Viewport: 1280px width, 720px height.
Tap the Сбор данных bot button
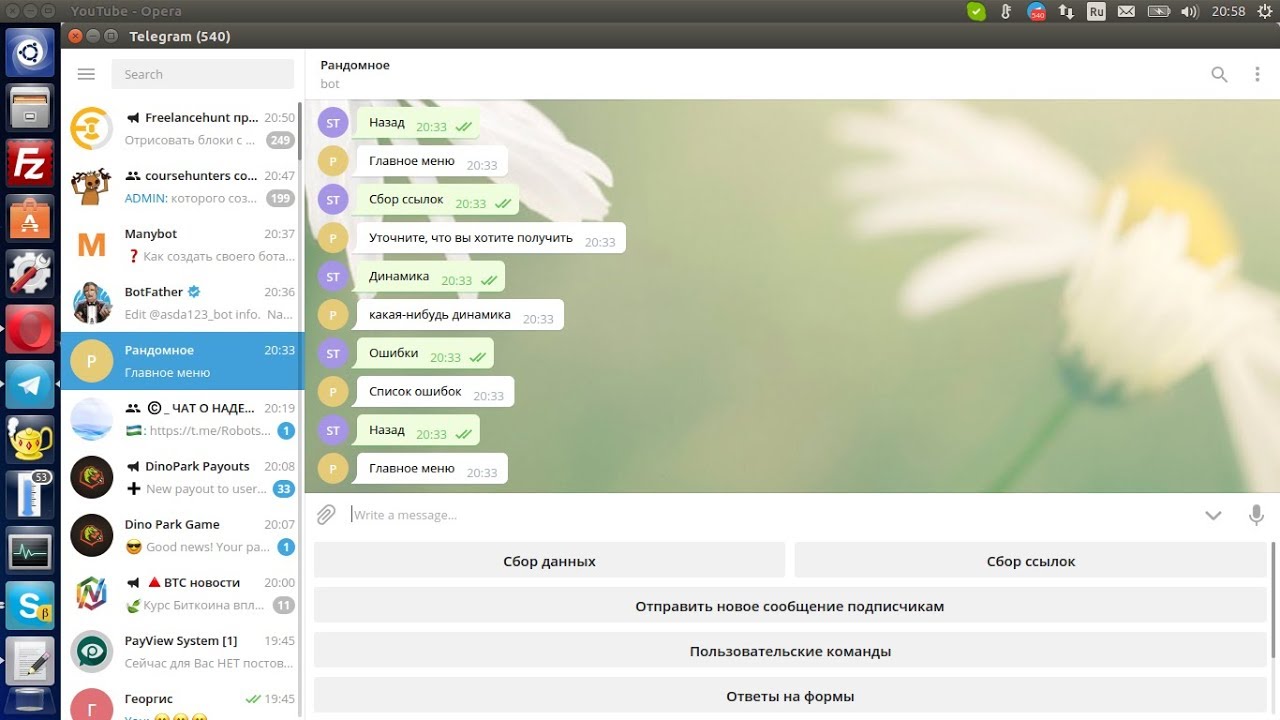tap(549, 561)
